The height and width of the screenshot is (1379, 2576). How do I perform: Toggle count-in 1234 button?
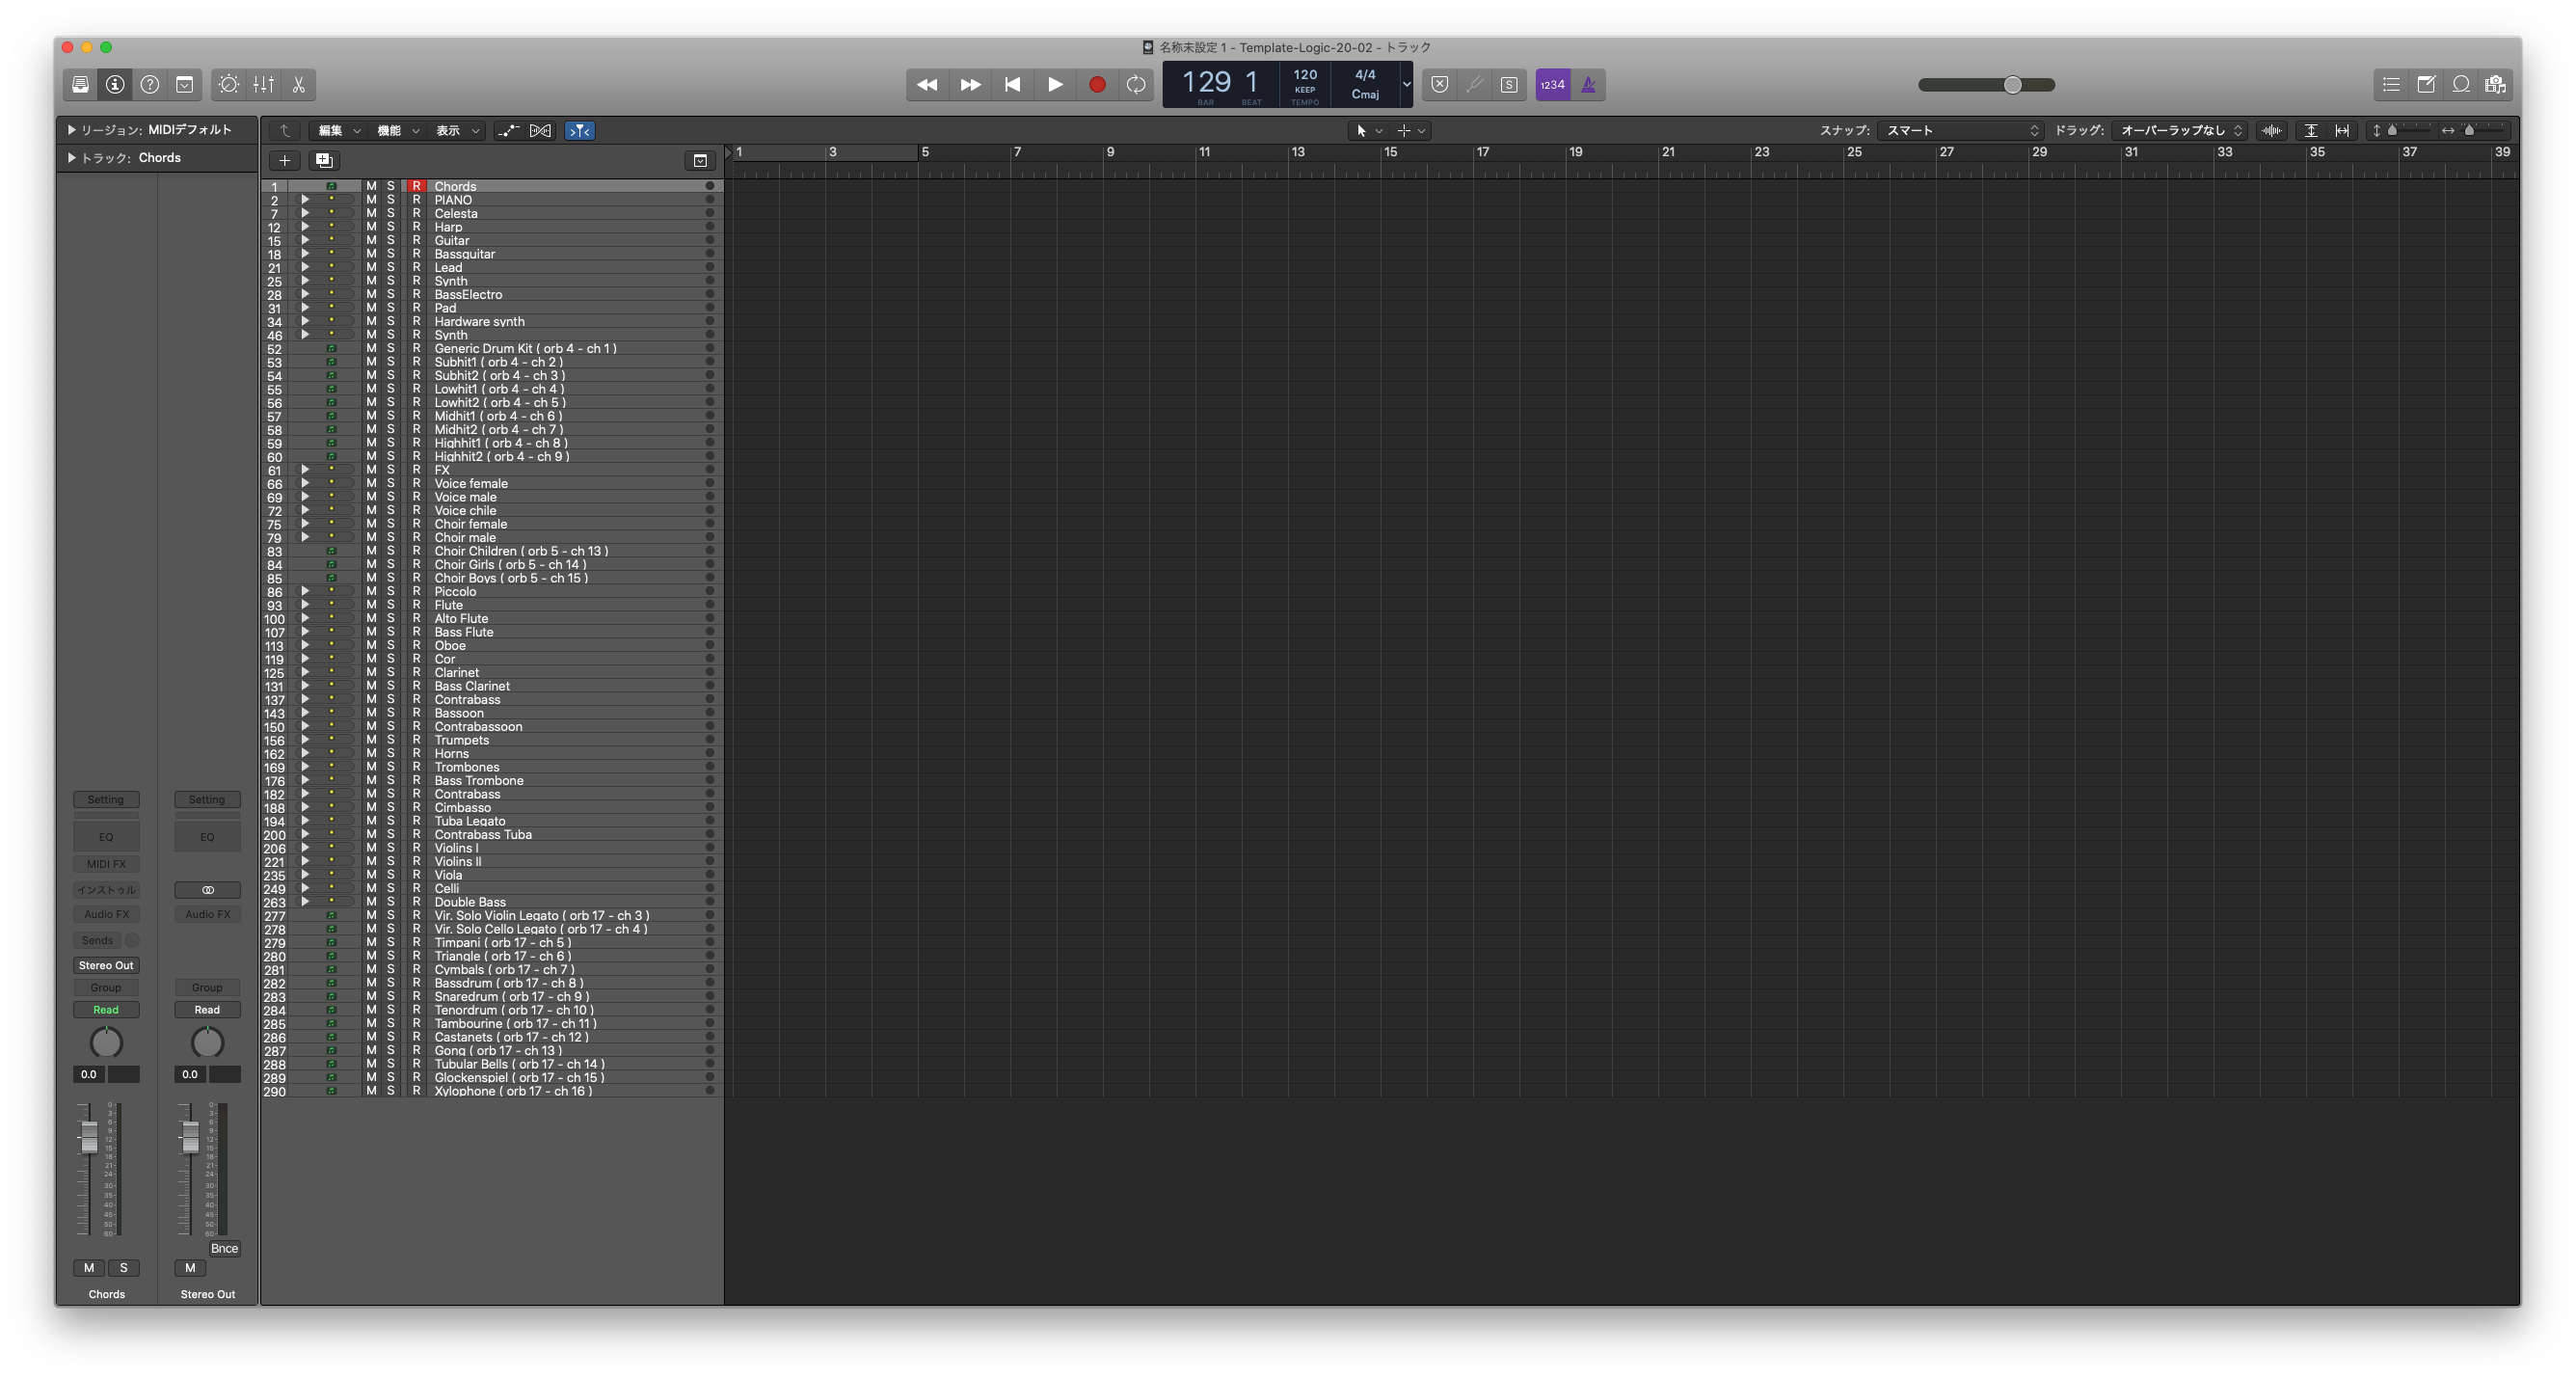tap(1552, 85)
